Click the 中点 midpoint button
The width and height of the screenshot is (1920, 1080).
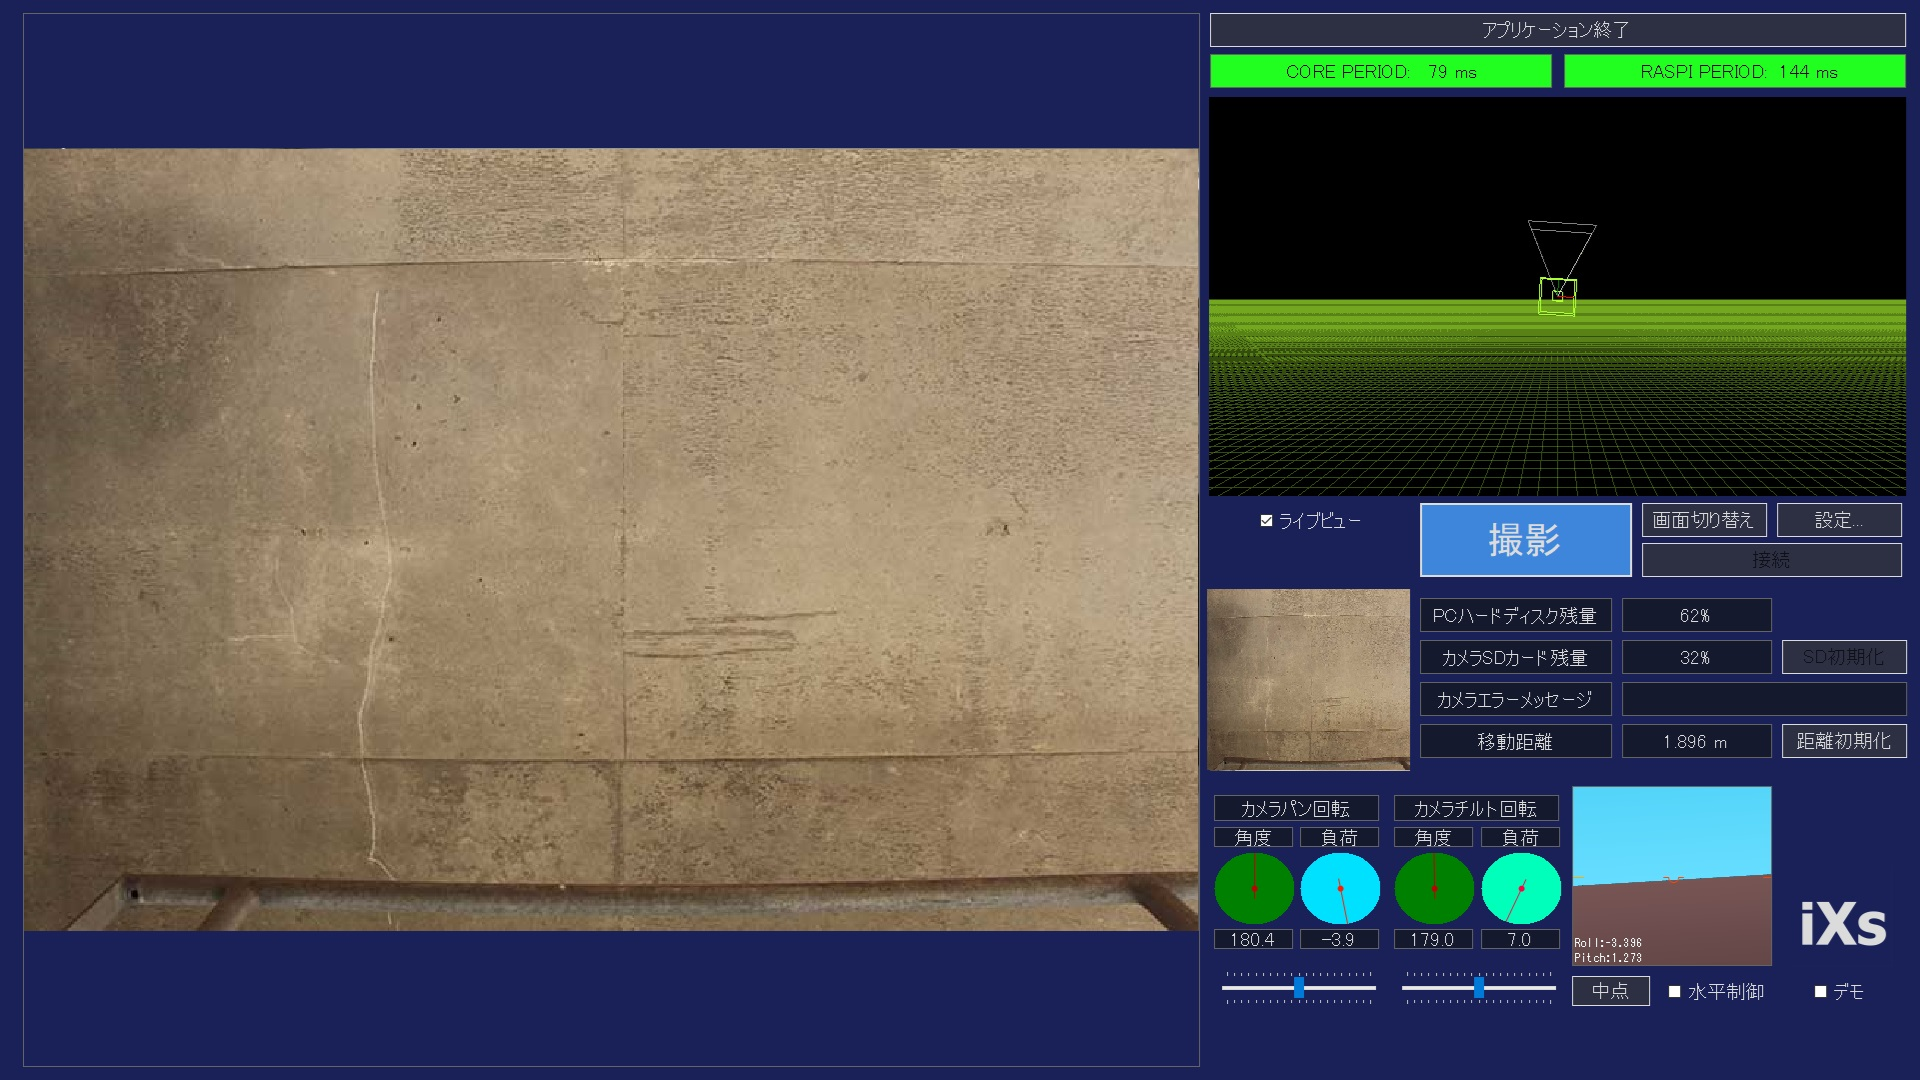coord(1610,991)
